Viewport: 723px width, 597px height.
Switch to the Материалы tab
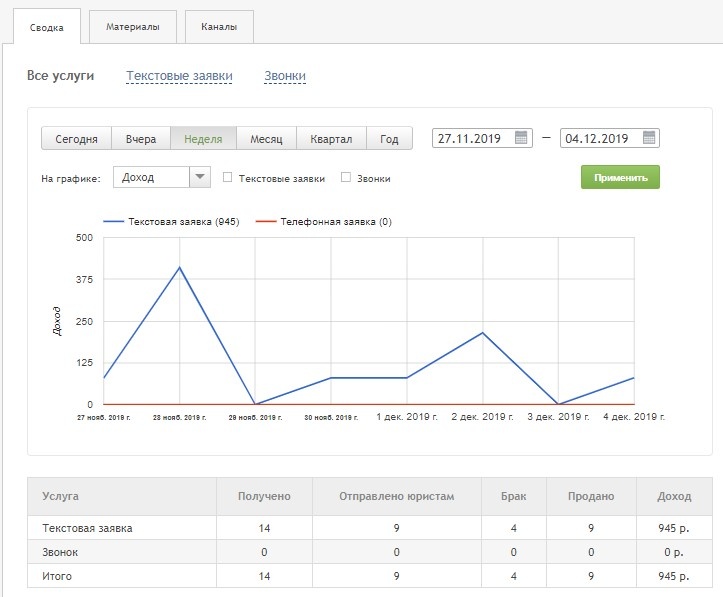(x=132, y=27)
